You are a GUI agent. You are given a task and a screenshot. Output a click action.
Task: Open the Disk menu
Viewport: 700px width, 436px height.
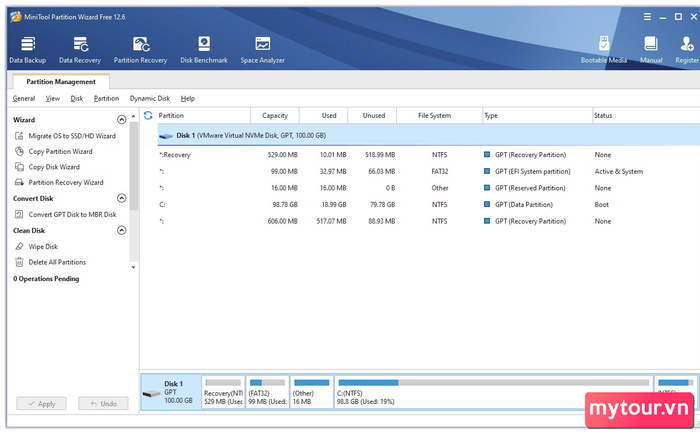[x=77, y=99]
